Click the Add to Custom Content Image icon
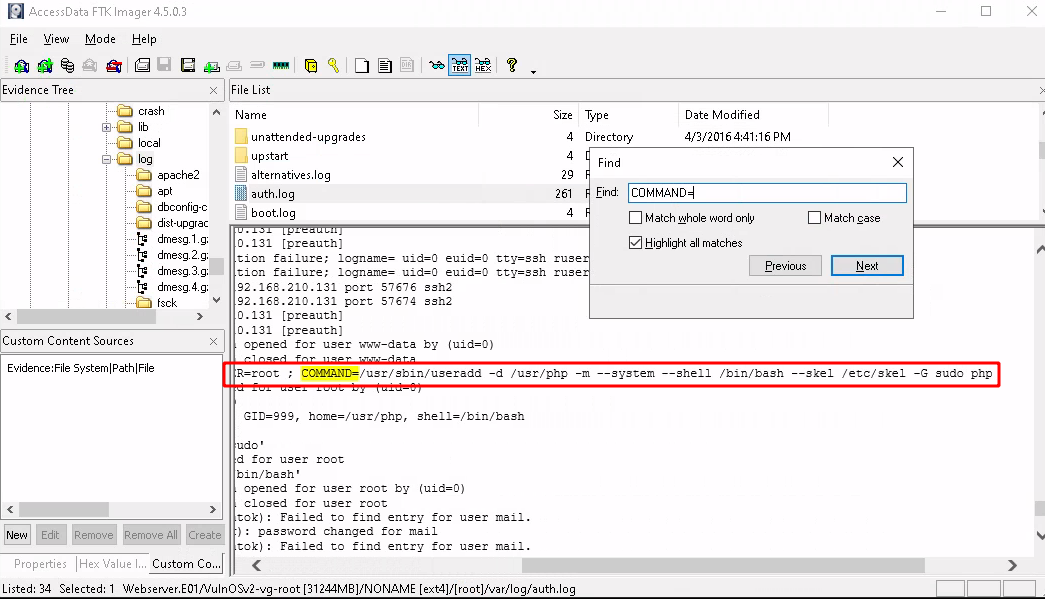This screenshot has width=1045, height=599. (x=212, y=65)
